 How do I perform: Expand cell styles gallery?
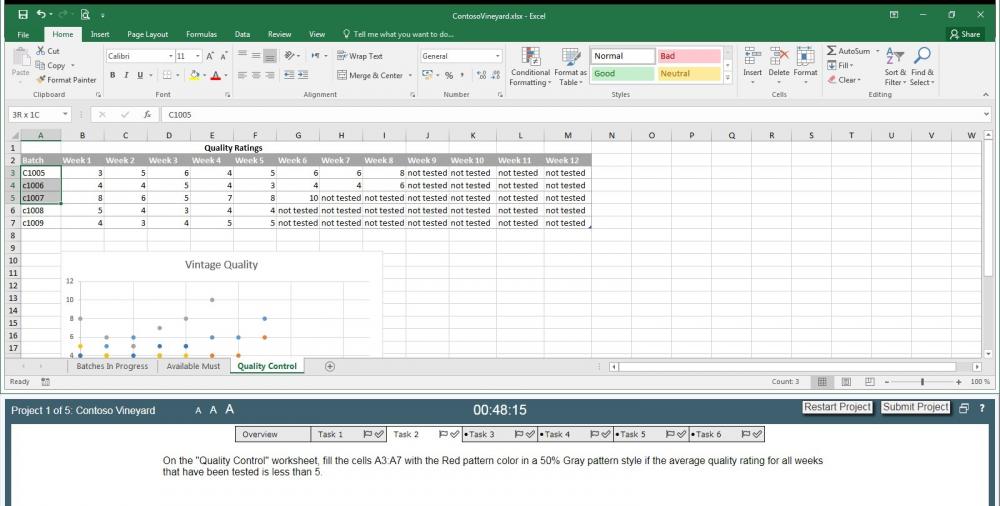[x=728, y=78]
